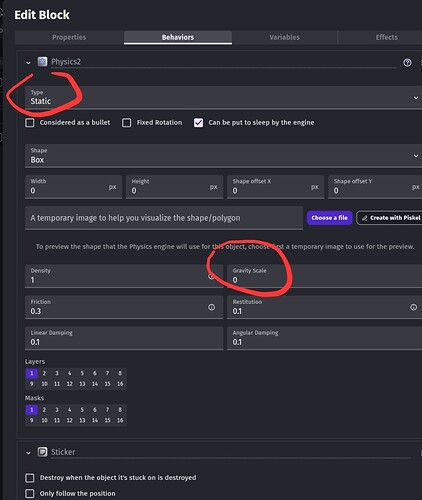The height and width of the screenshot is (500, 422).
Task: Toggle Layers bit 1
Action: 32,373
